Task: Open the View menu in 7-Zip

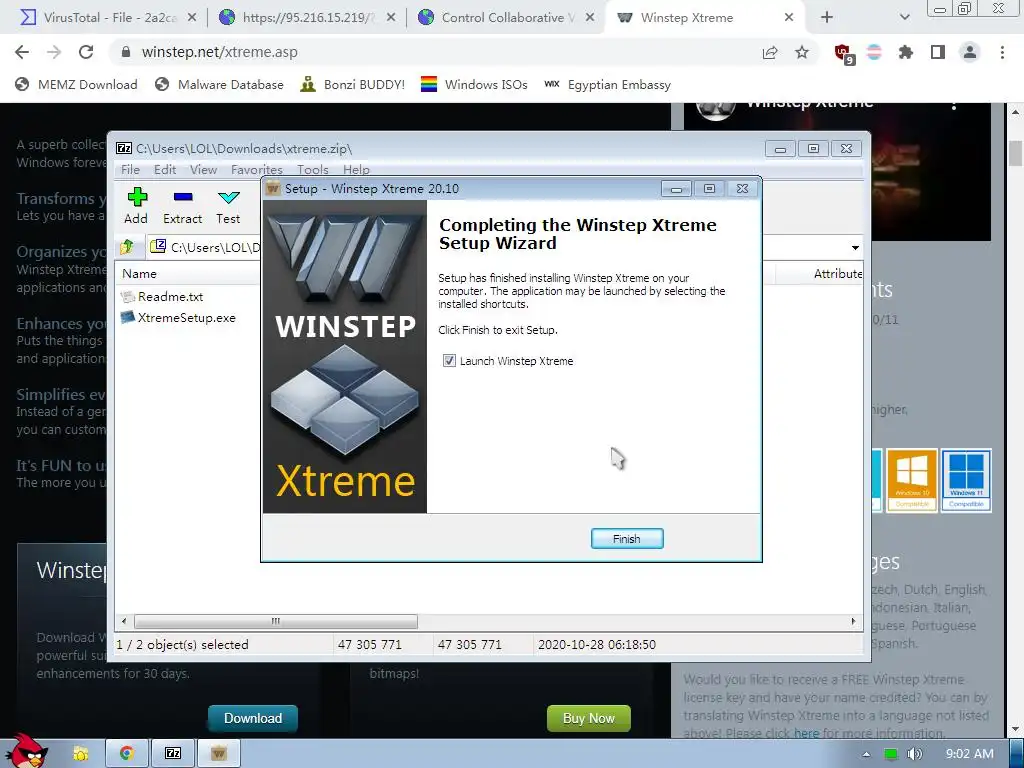Action: click(203, 169)
